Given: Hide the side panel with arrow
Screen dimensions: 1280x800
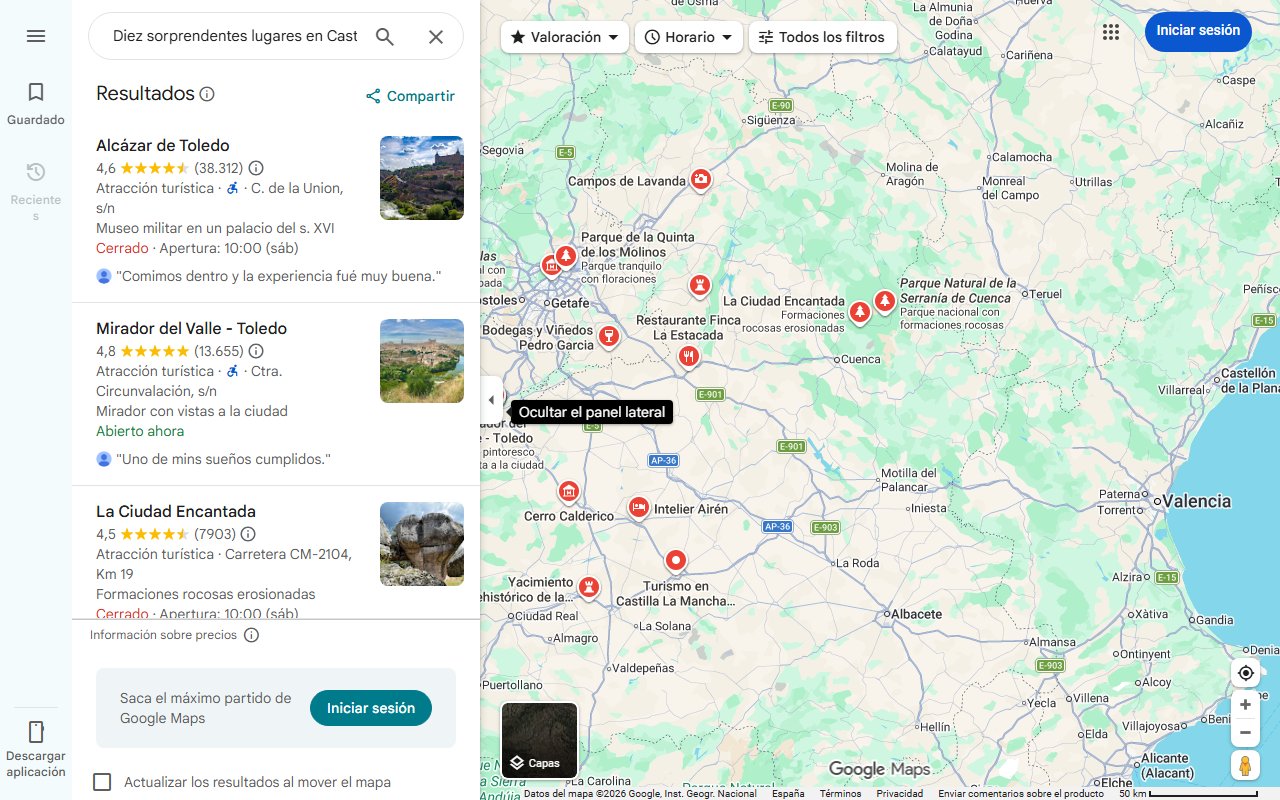Looking at the screenshot, I should (x=491, y=401).
